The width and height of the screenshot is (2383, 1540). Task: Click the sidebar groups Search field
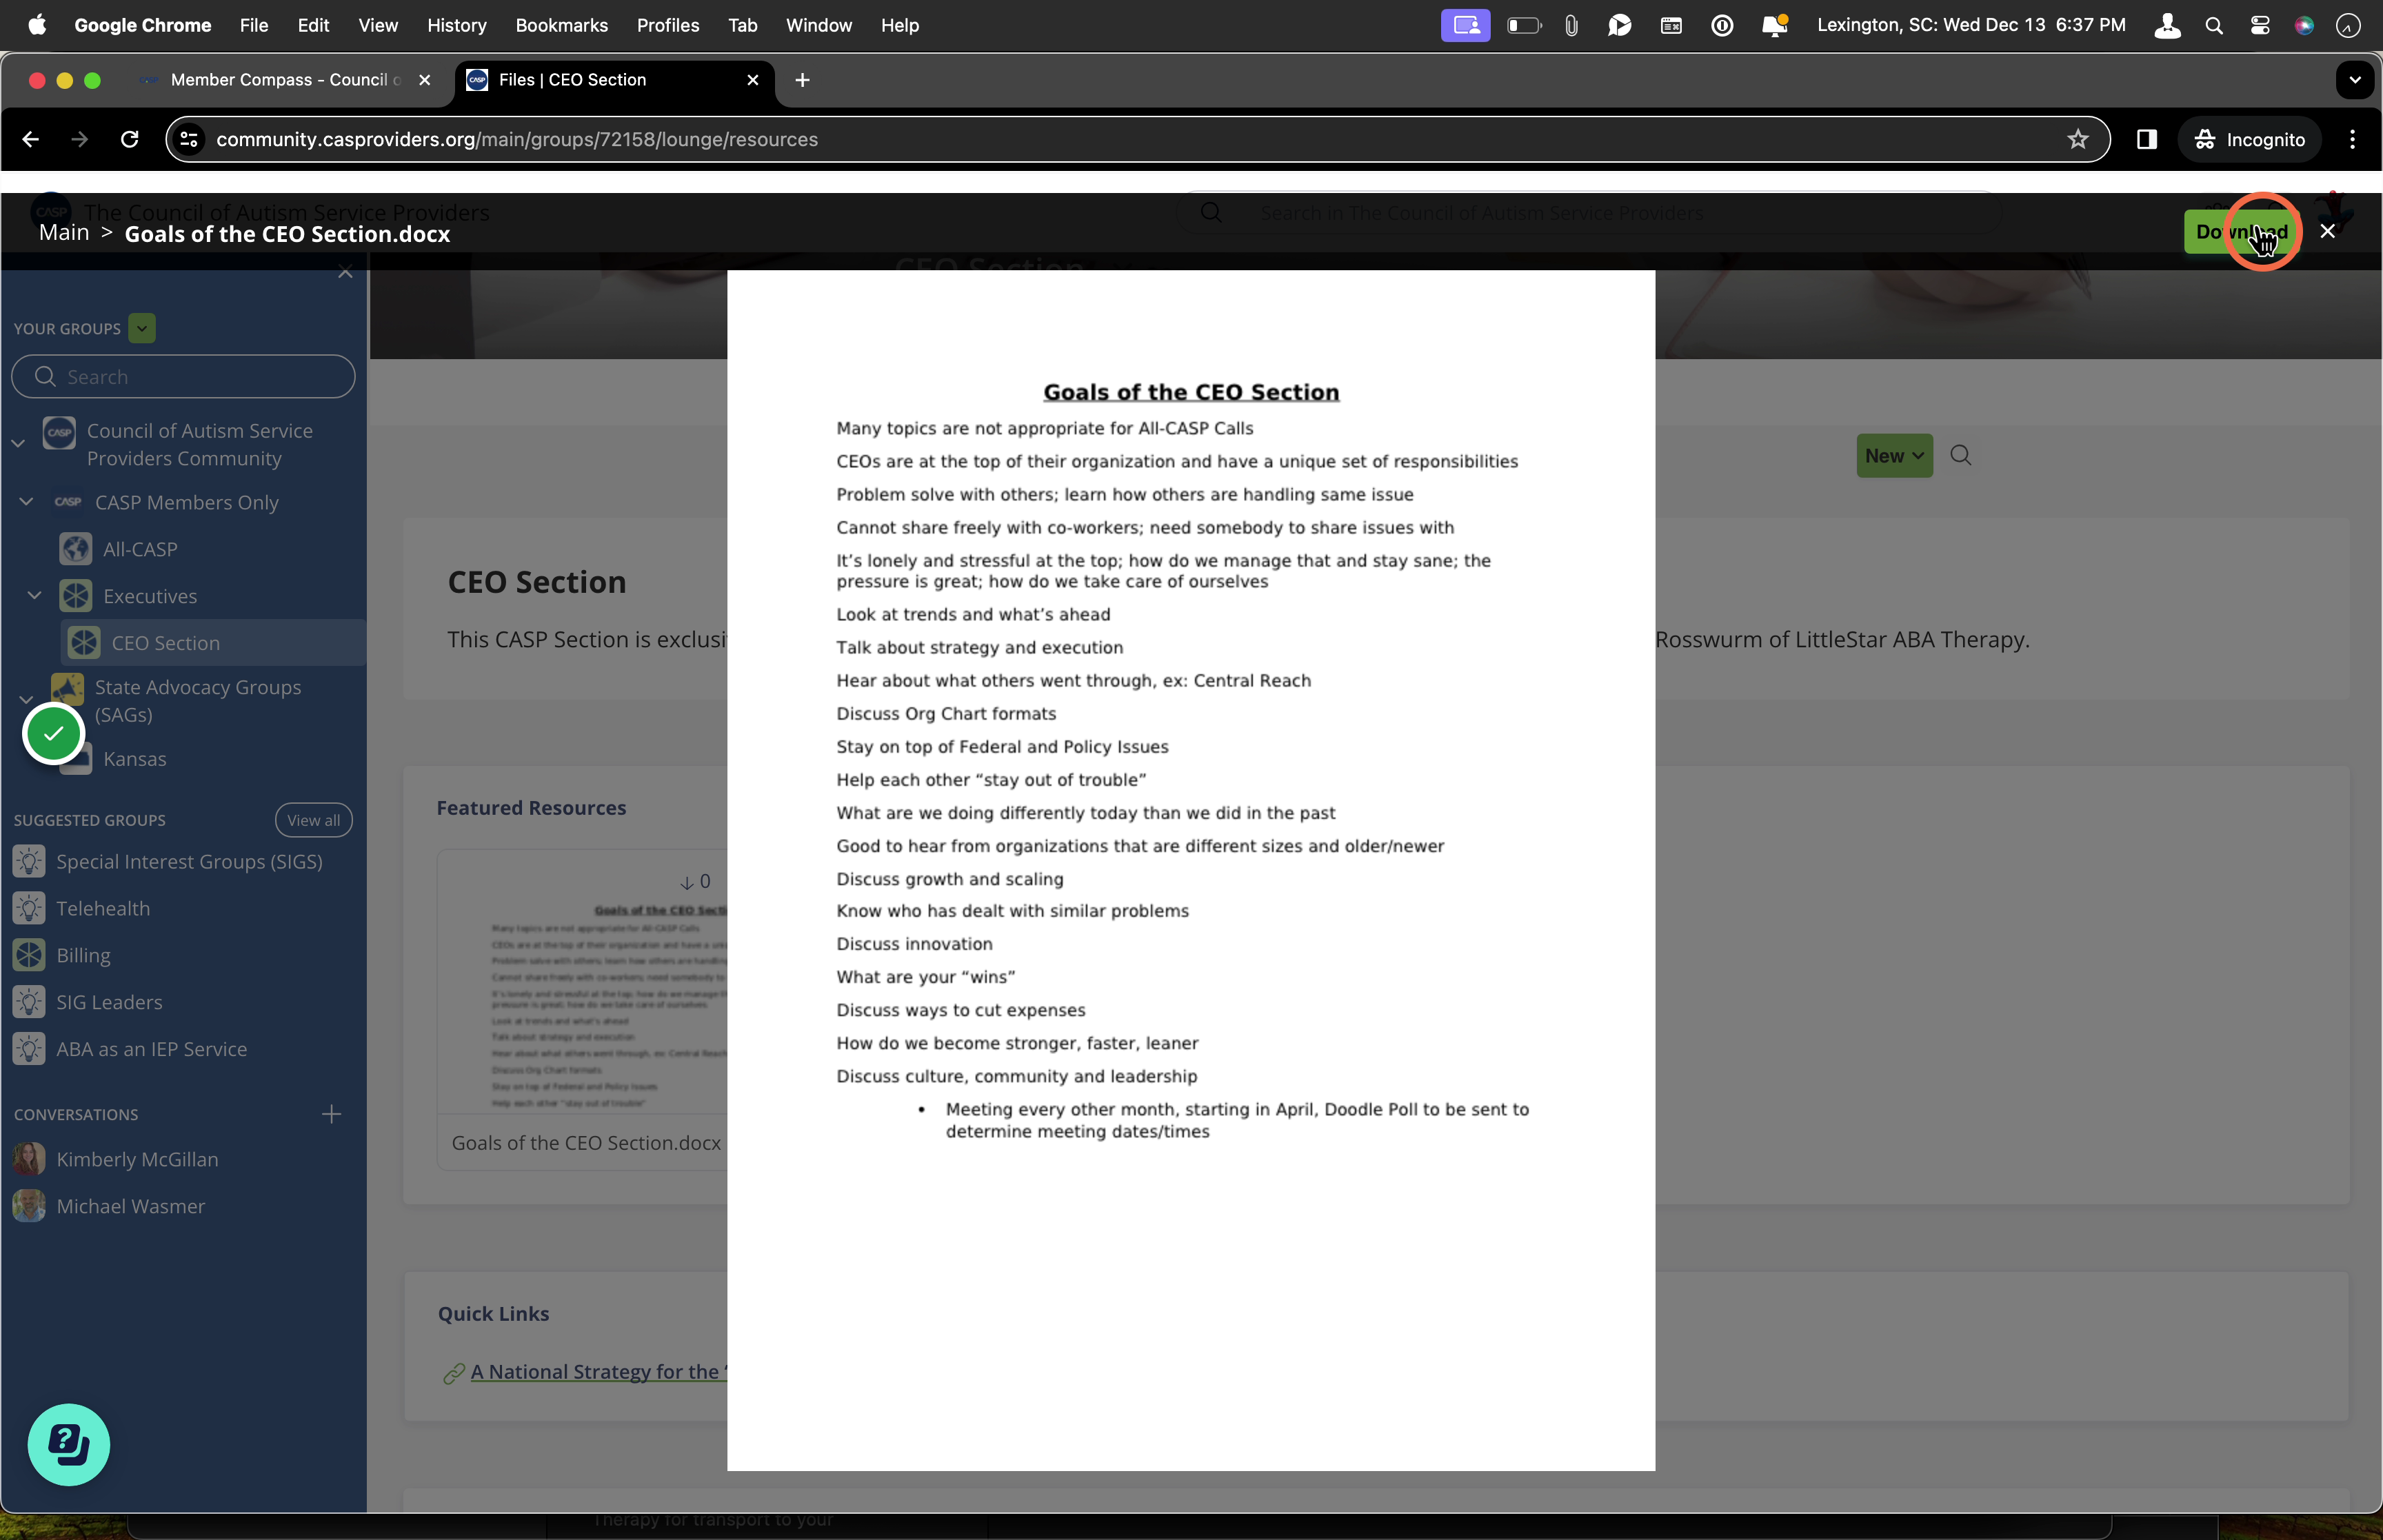coord(183,377)
